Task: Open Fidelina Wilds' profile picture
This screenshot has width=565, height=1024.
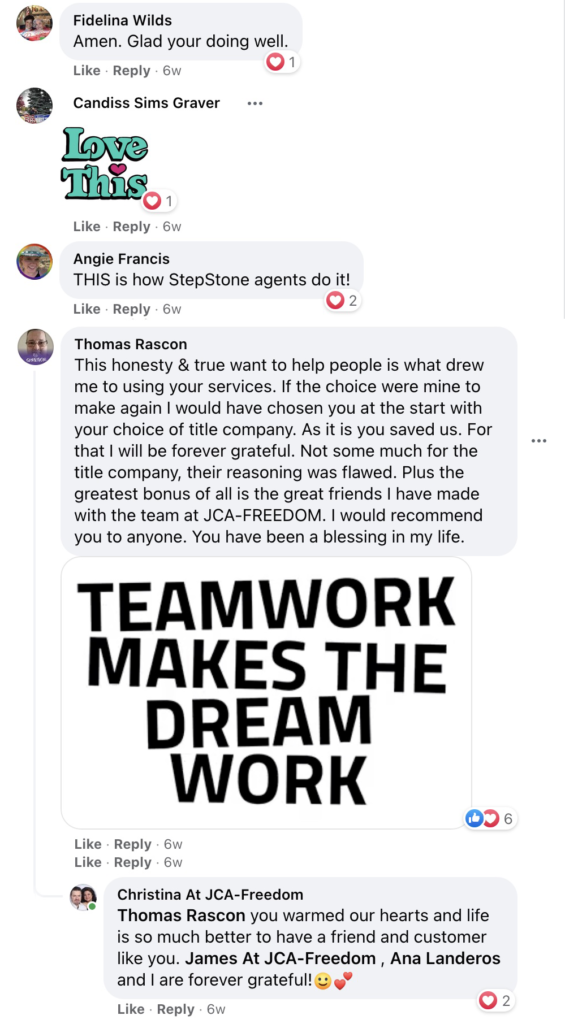Action: click(x=34, y=24)
